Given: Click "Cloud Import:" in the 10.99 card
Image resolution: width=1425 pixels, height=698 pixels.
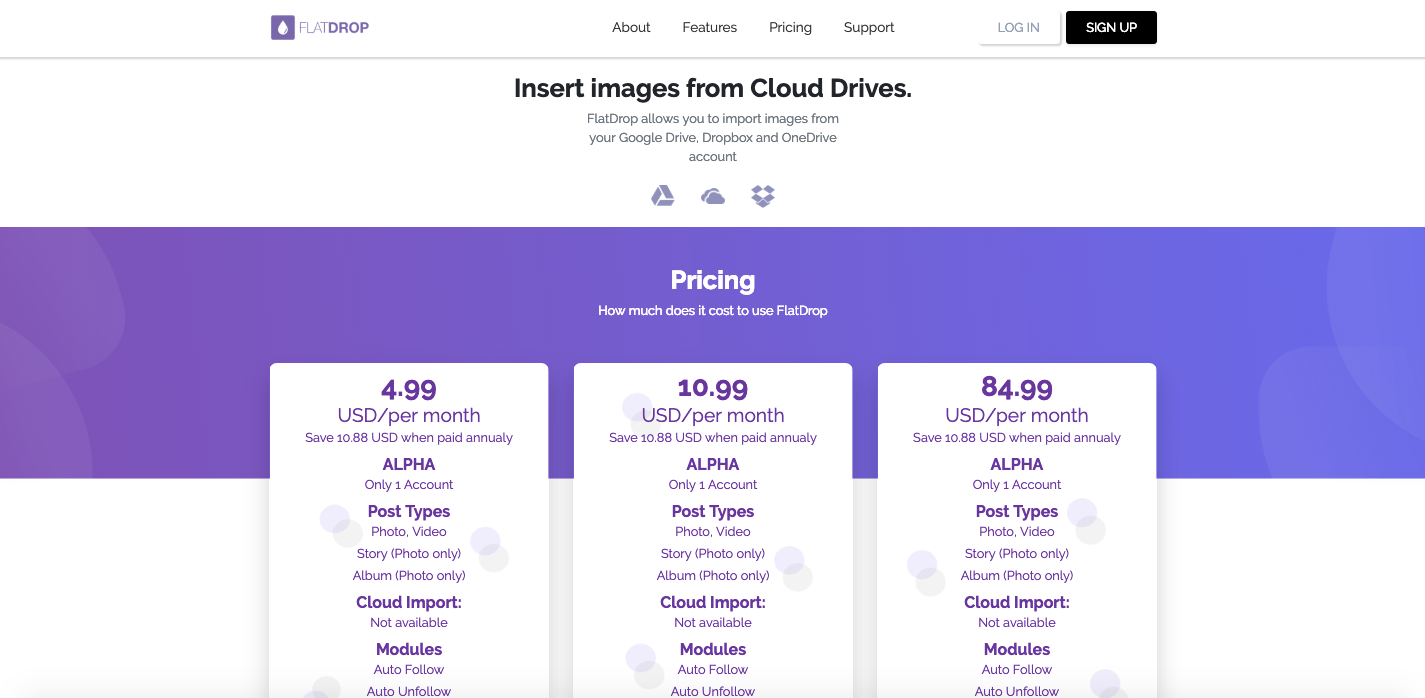Looking at the screenshot, I should pyautogui.click(x=713, y=602).
